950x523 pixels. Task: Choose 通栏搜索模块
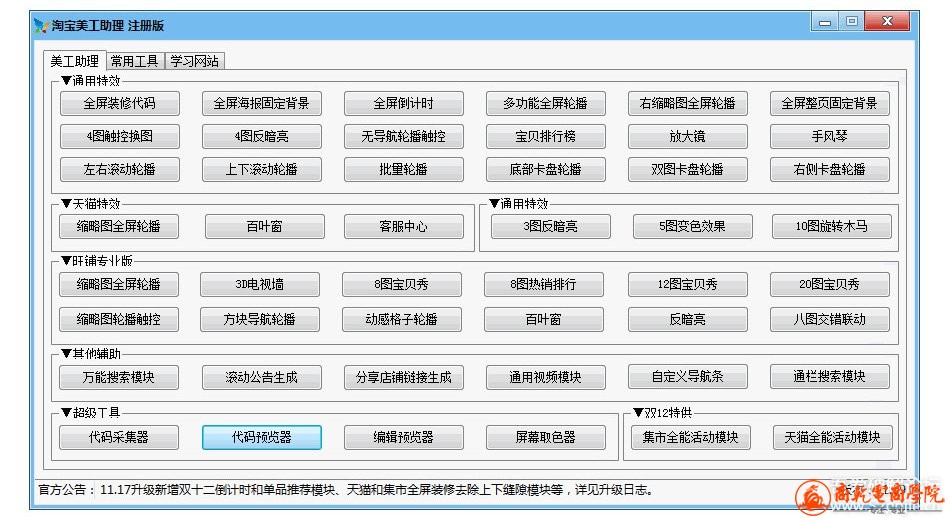(x=829, y=377)
